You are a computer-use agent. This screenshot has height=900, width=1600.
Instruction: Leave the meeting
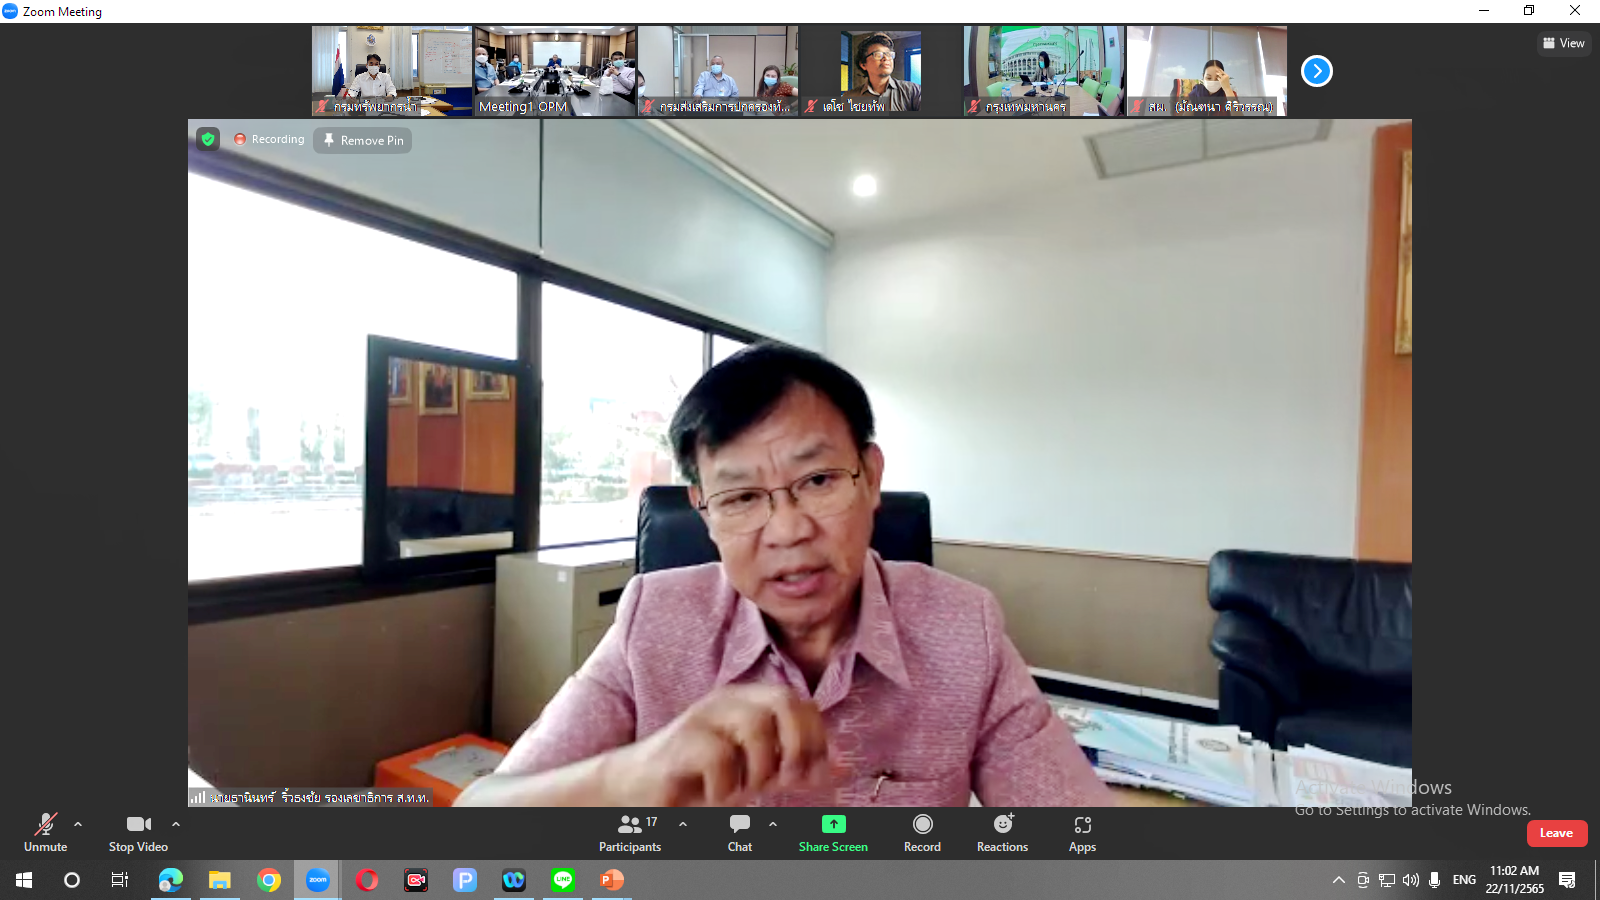[x=1556, y=833]
